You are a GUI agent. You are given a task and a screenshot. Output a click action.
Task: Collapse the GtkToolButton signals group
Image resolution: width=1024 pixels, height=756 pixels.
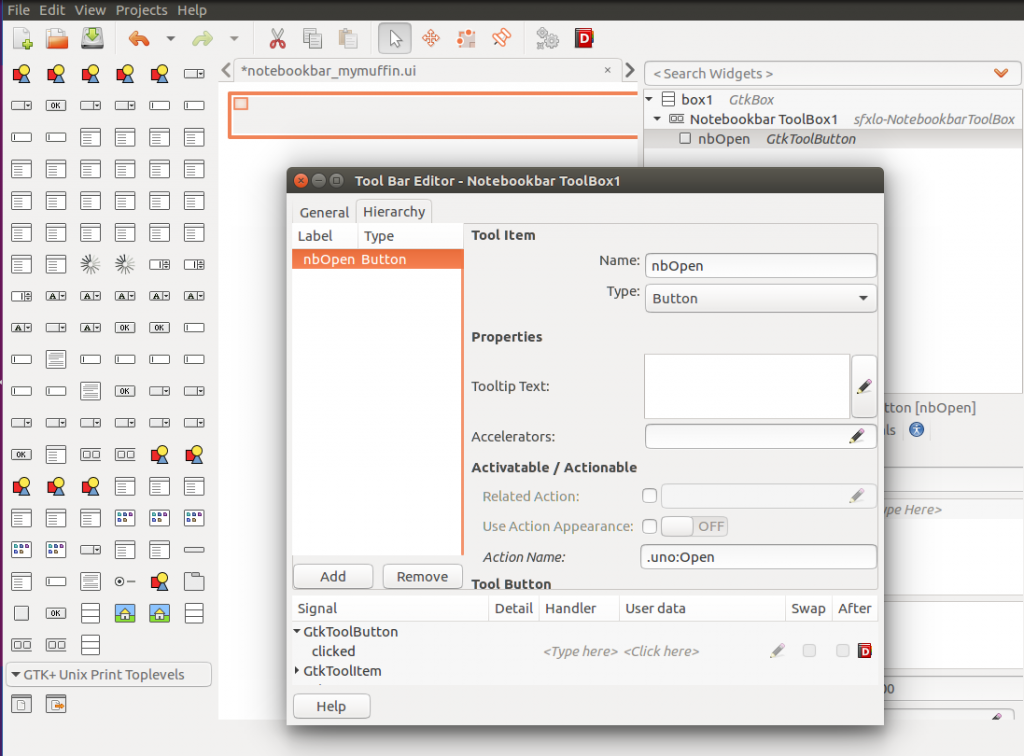click(296, 631)
